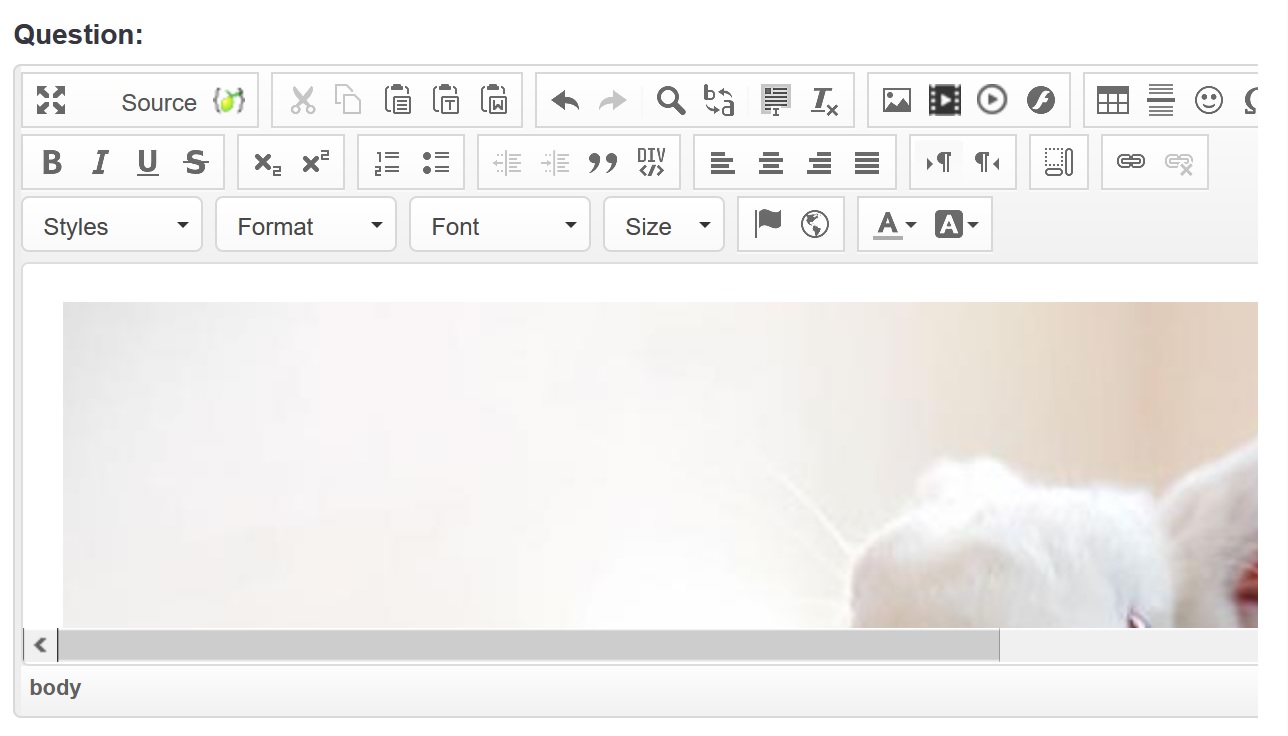Open the Styles dropdown
This screenshot has height=736, width=1288.
click(112, 226)
